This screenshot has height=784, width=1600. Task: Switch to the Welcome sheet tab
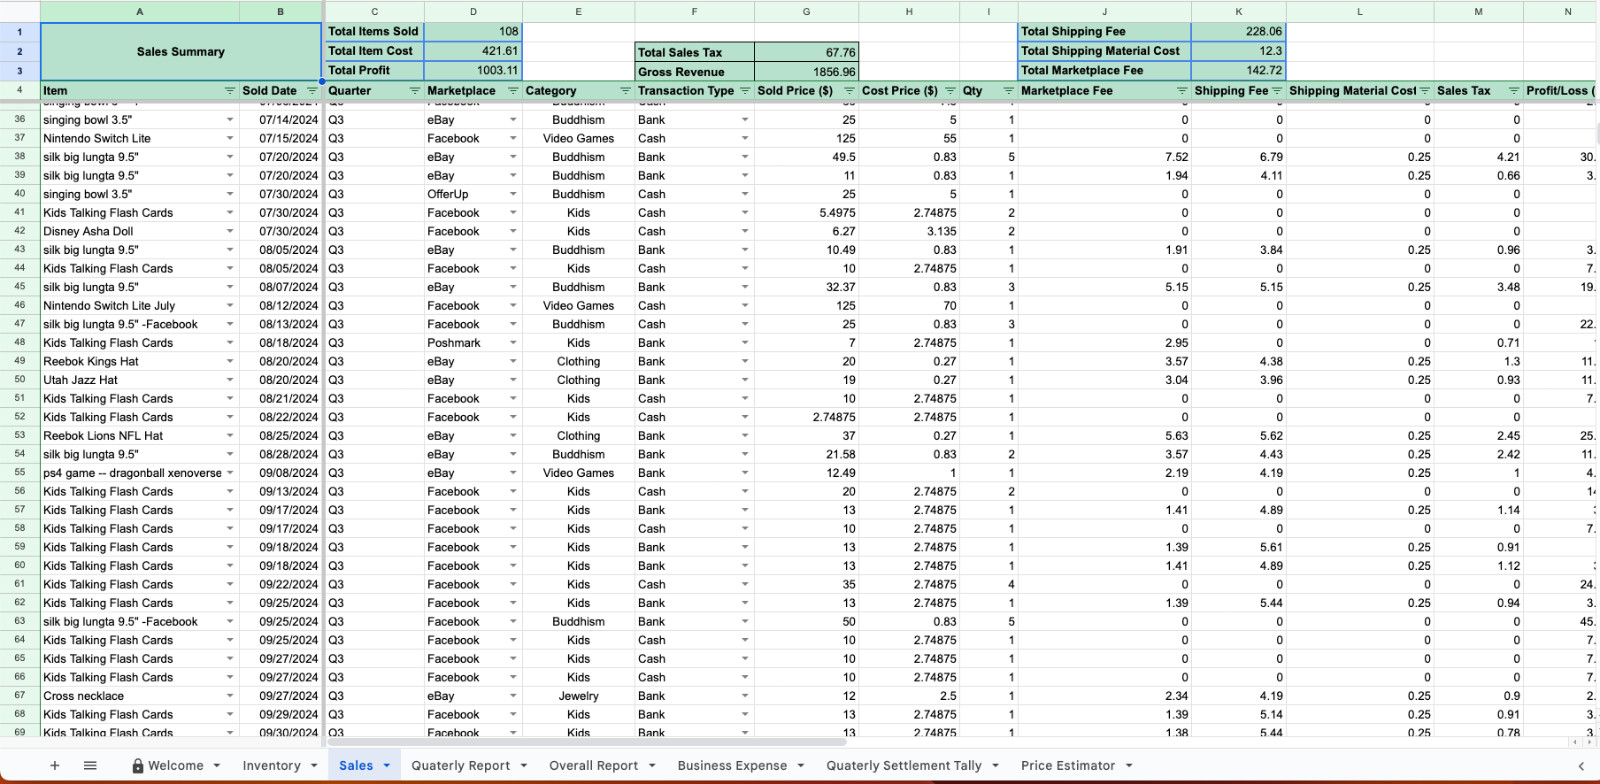tap(175, 765)
